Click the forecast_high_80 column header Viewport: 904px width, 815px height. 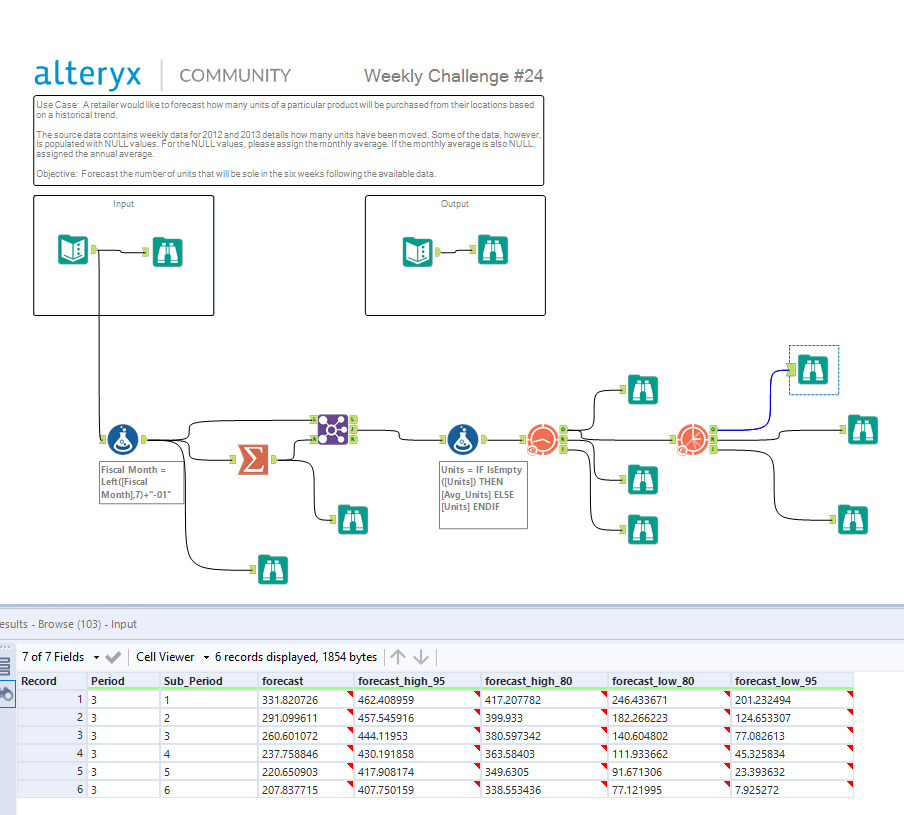pyautogui.click(x=544, y=681)
